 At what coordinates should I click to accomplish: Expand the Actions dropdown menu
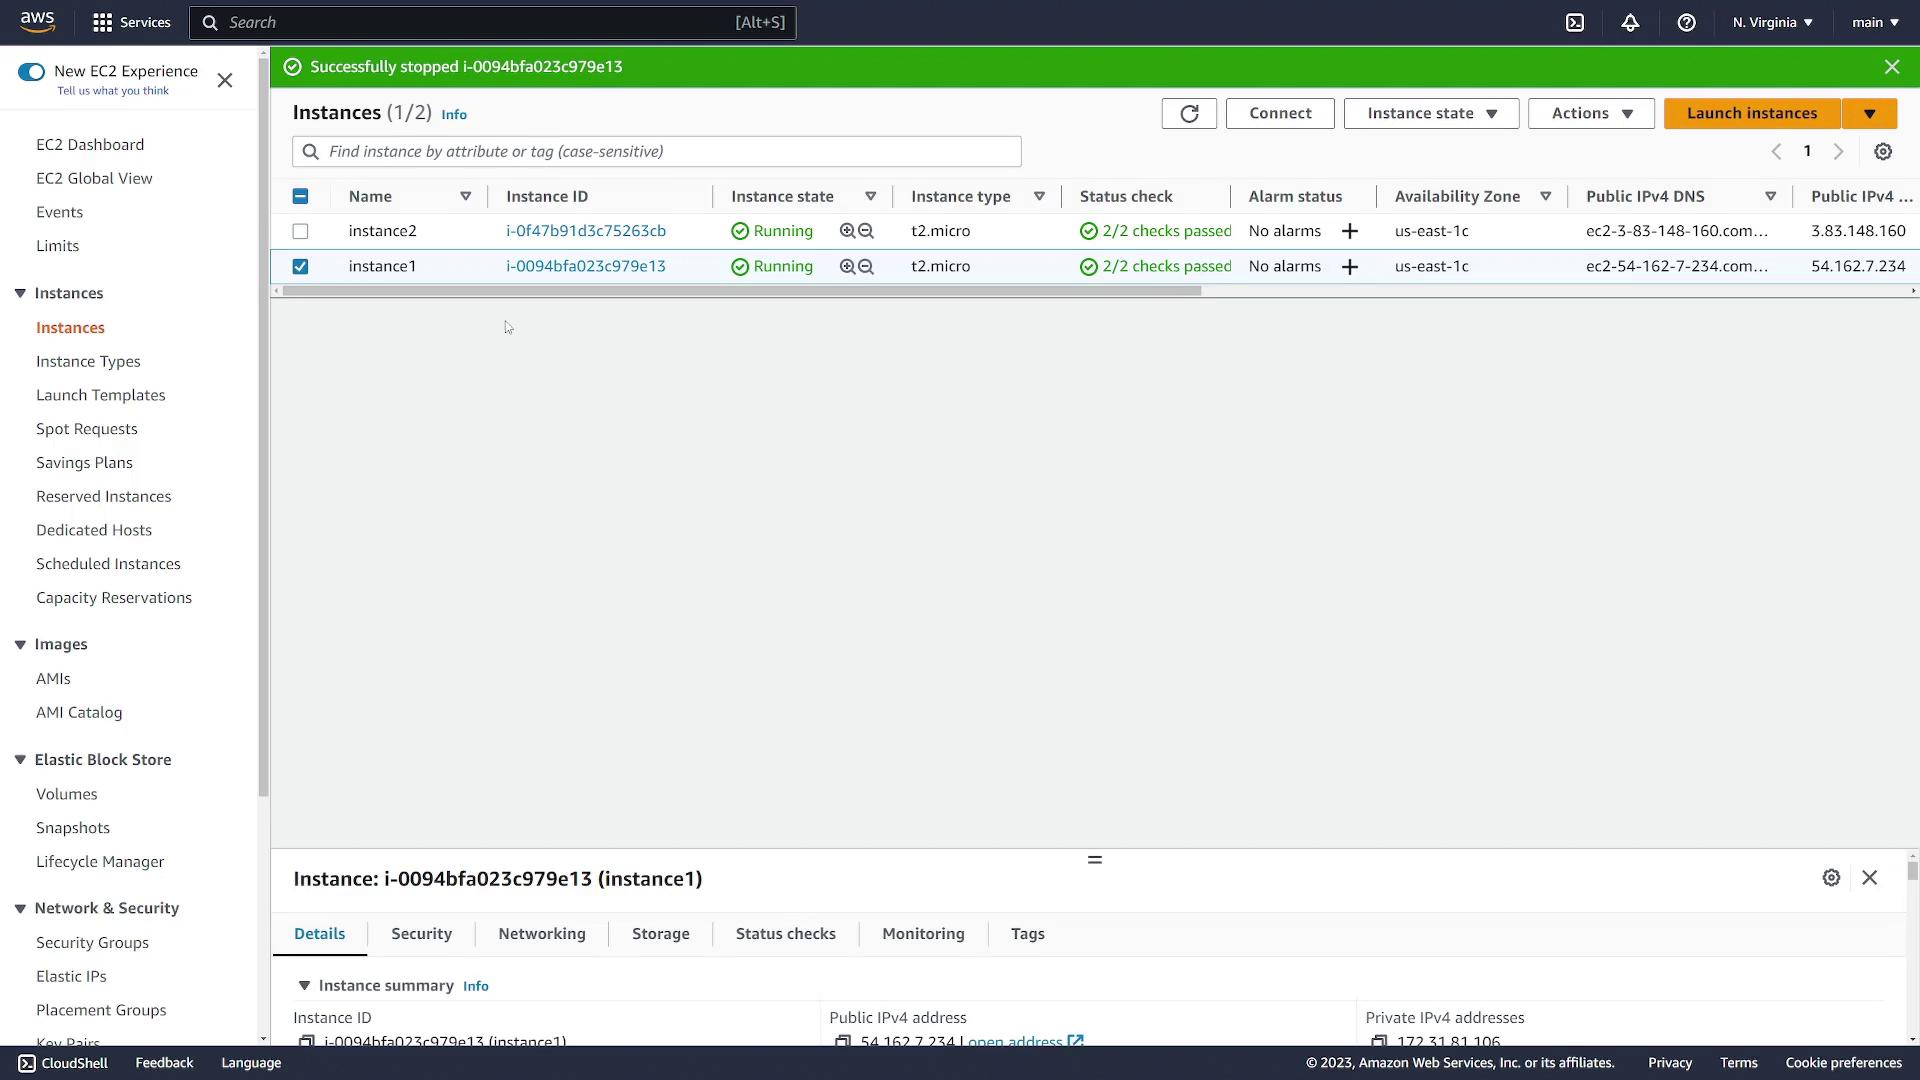tap(1591, 114)
